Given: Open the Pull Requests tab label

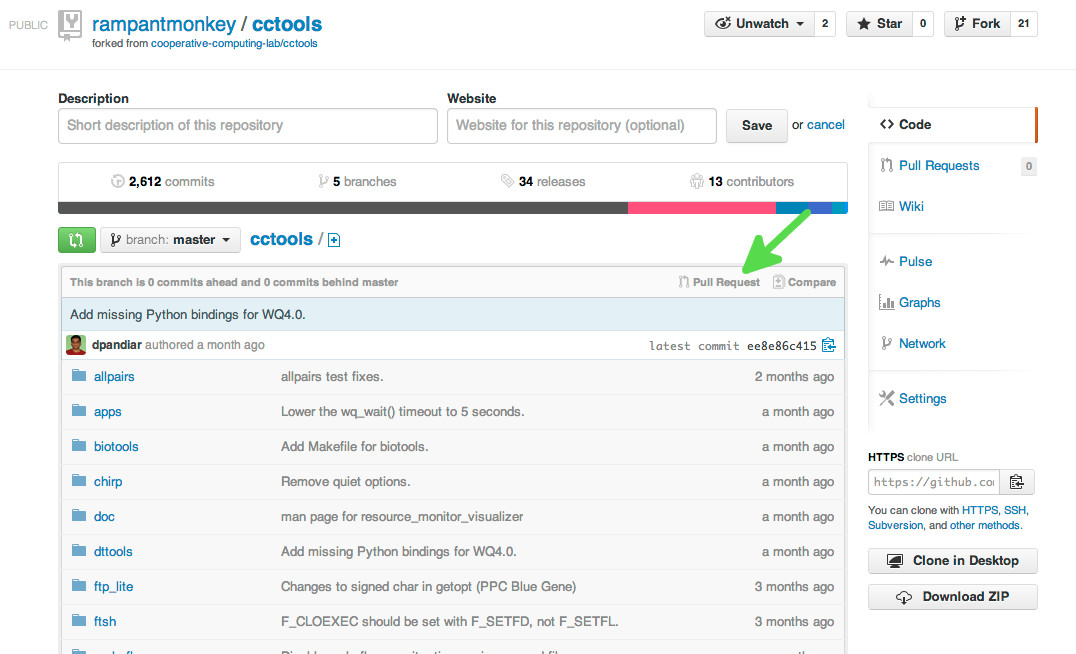Looking at the screenshot, I should 939,165.
